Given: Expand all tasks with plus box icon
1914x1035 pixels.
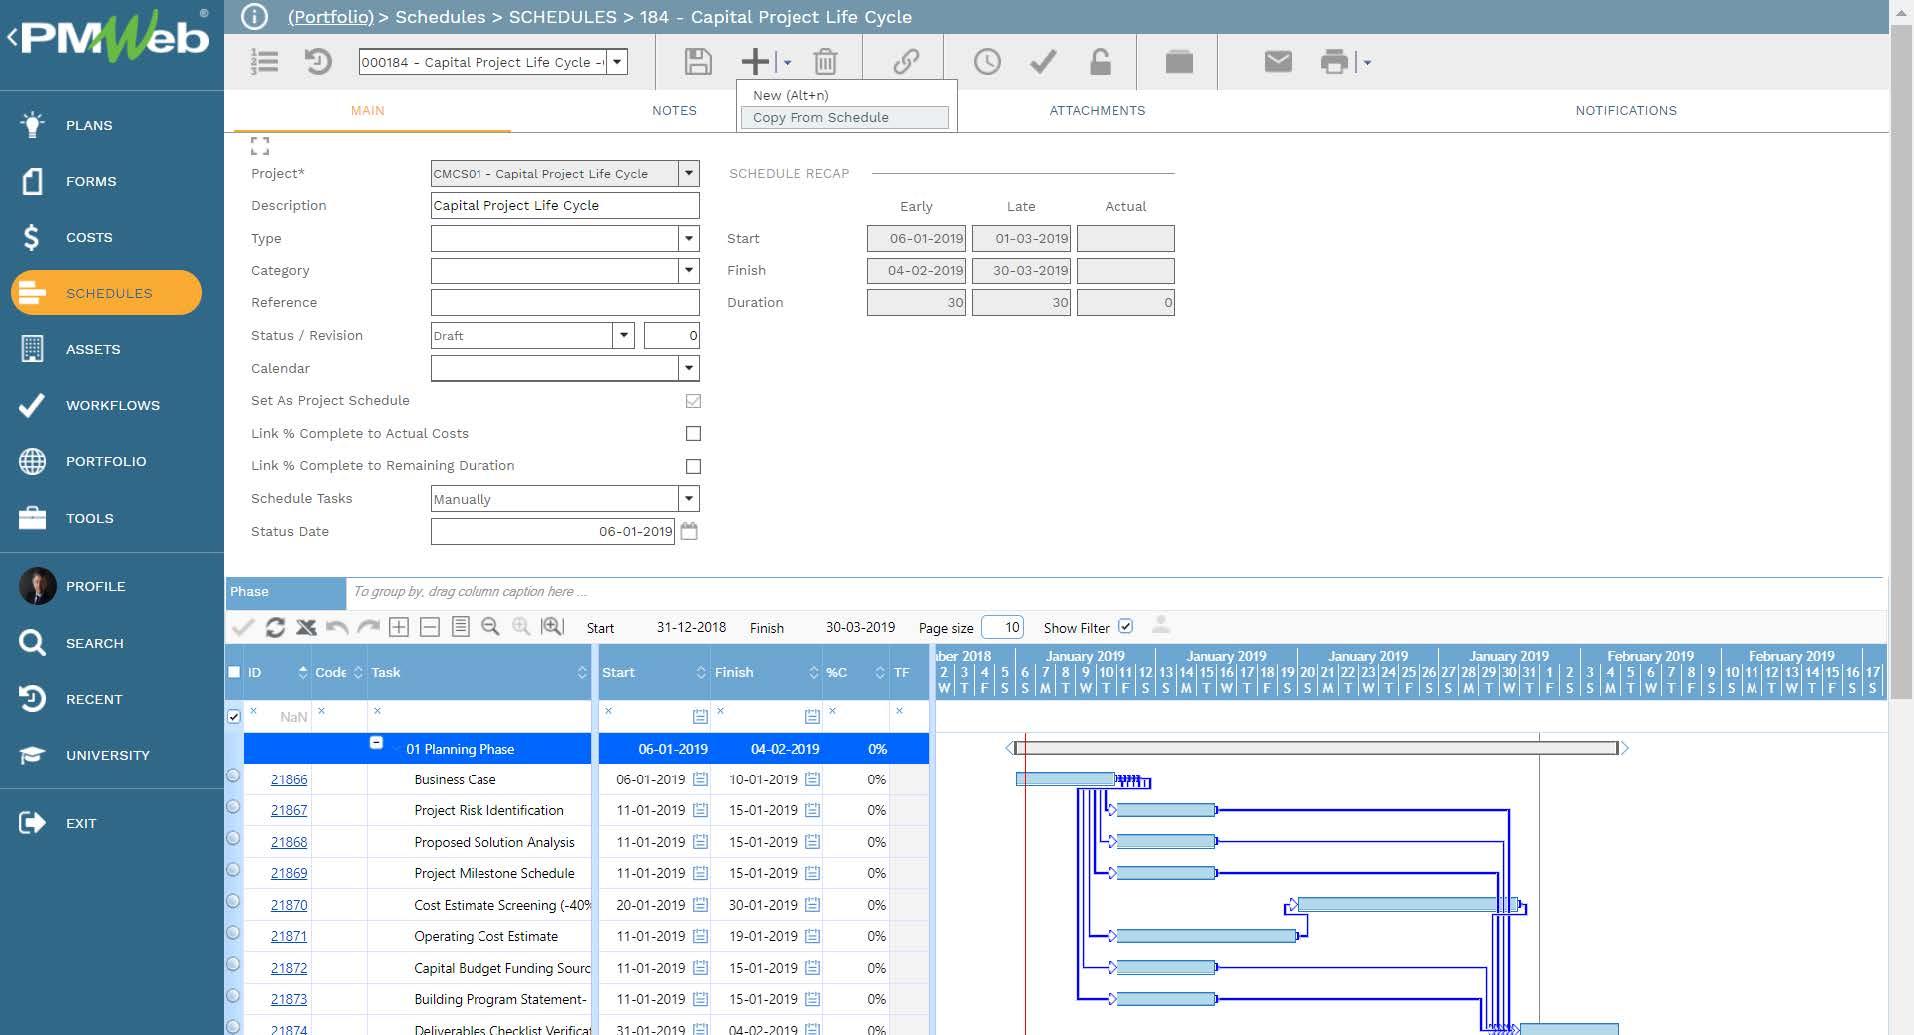Looking at the screenshot, I should tap(399, 627).
